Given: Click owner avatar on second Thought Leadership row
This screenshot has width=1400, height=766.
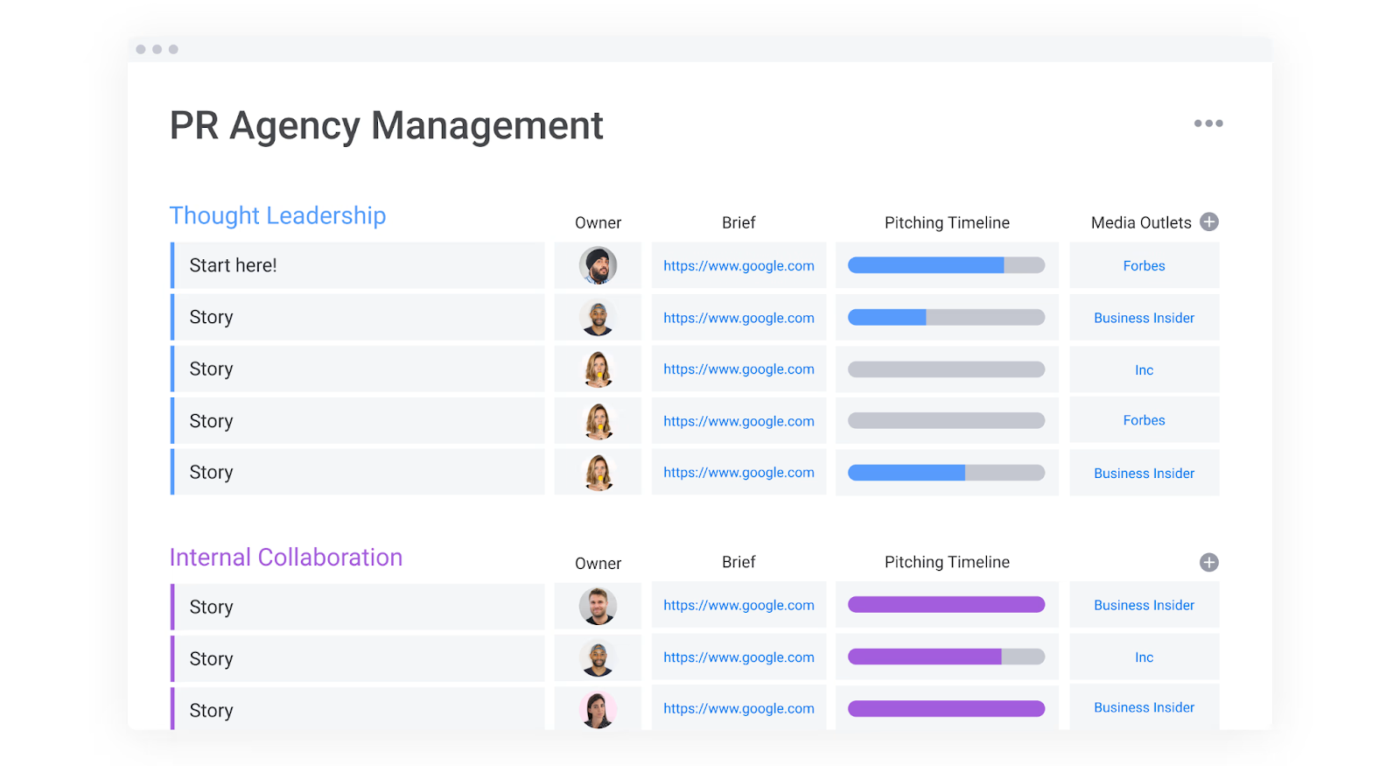Looking at the screenshot, I should 598,318.
